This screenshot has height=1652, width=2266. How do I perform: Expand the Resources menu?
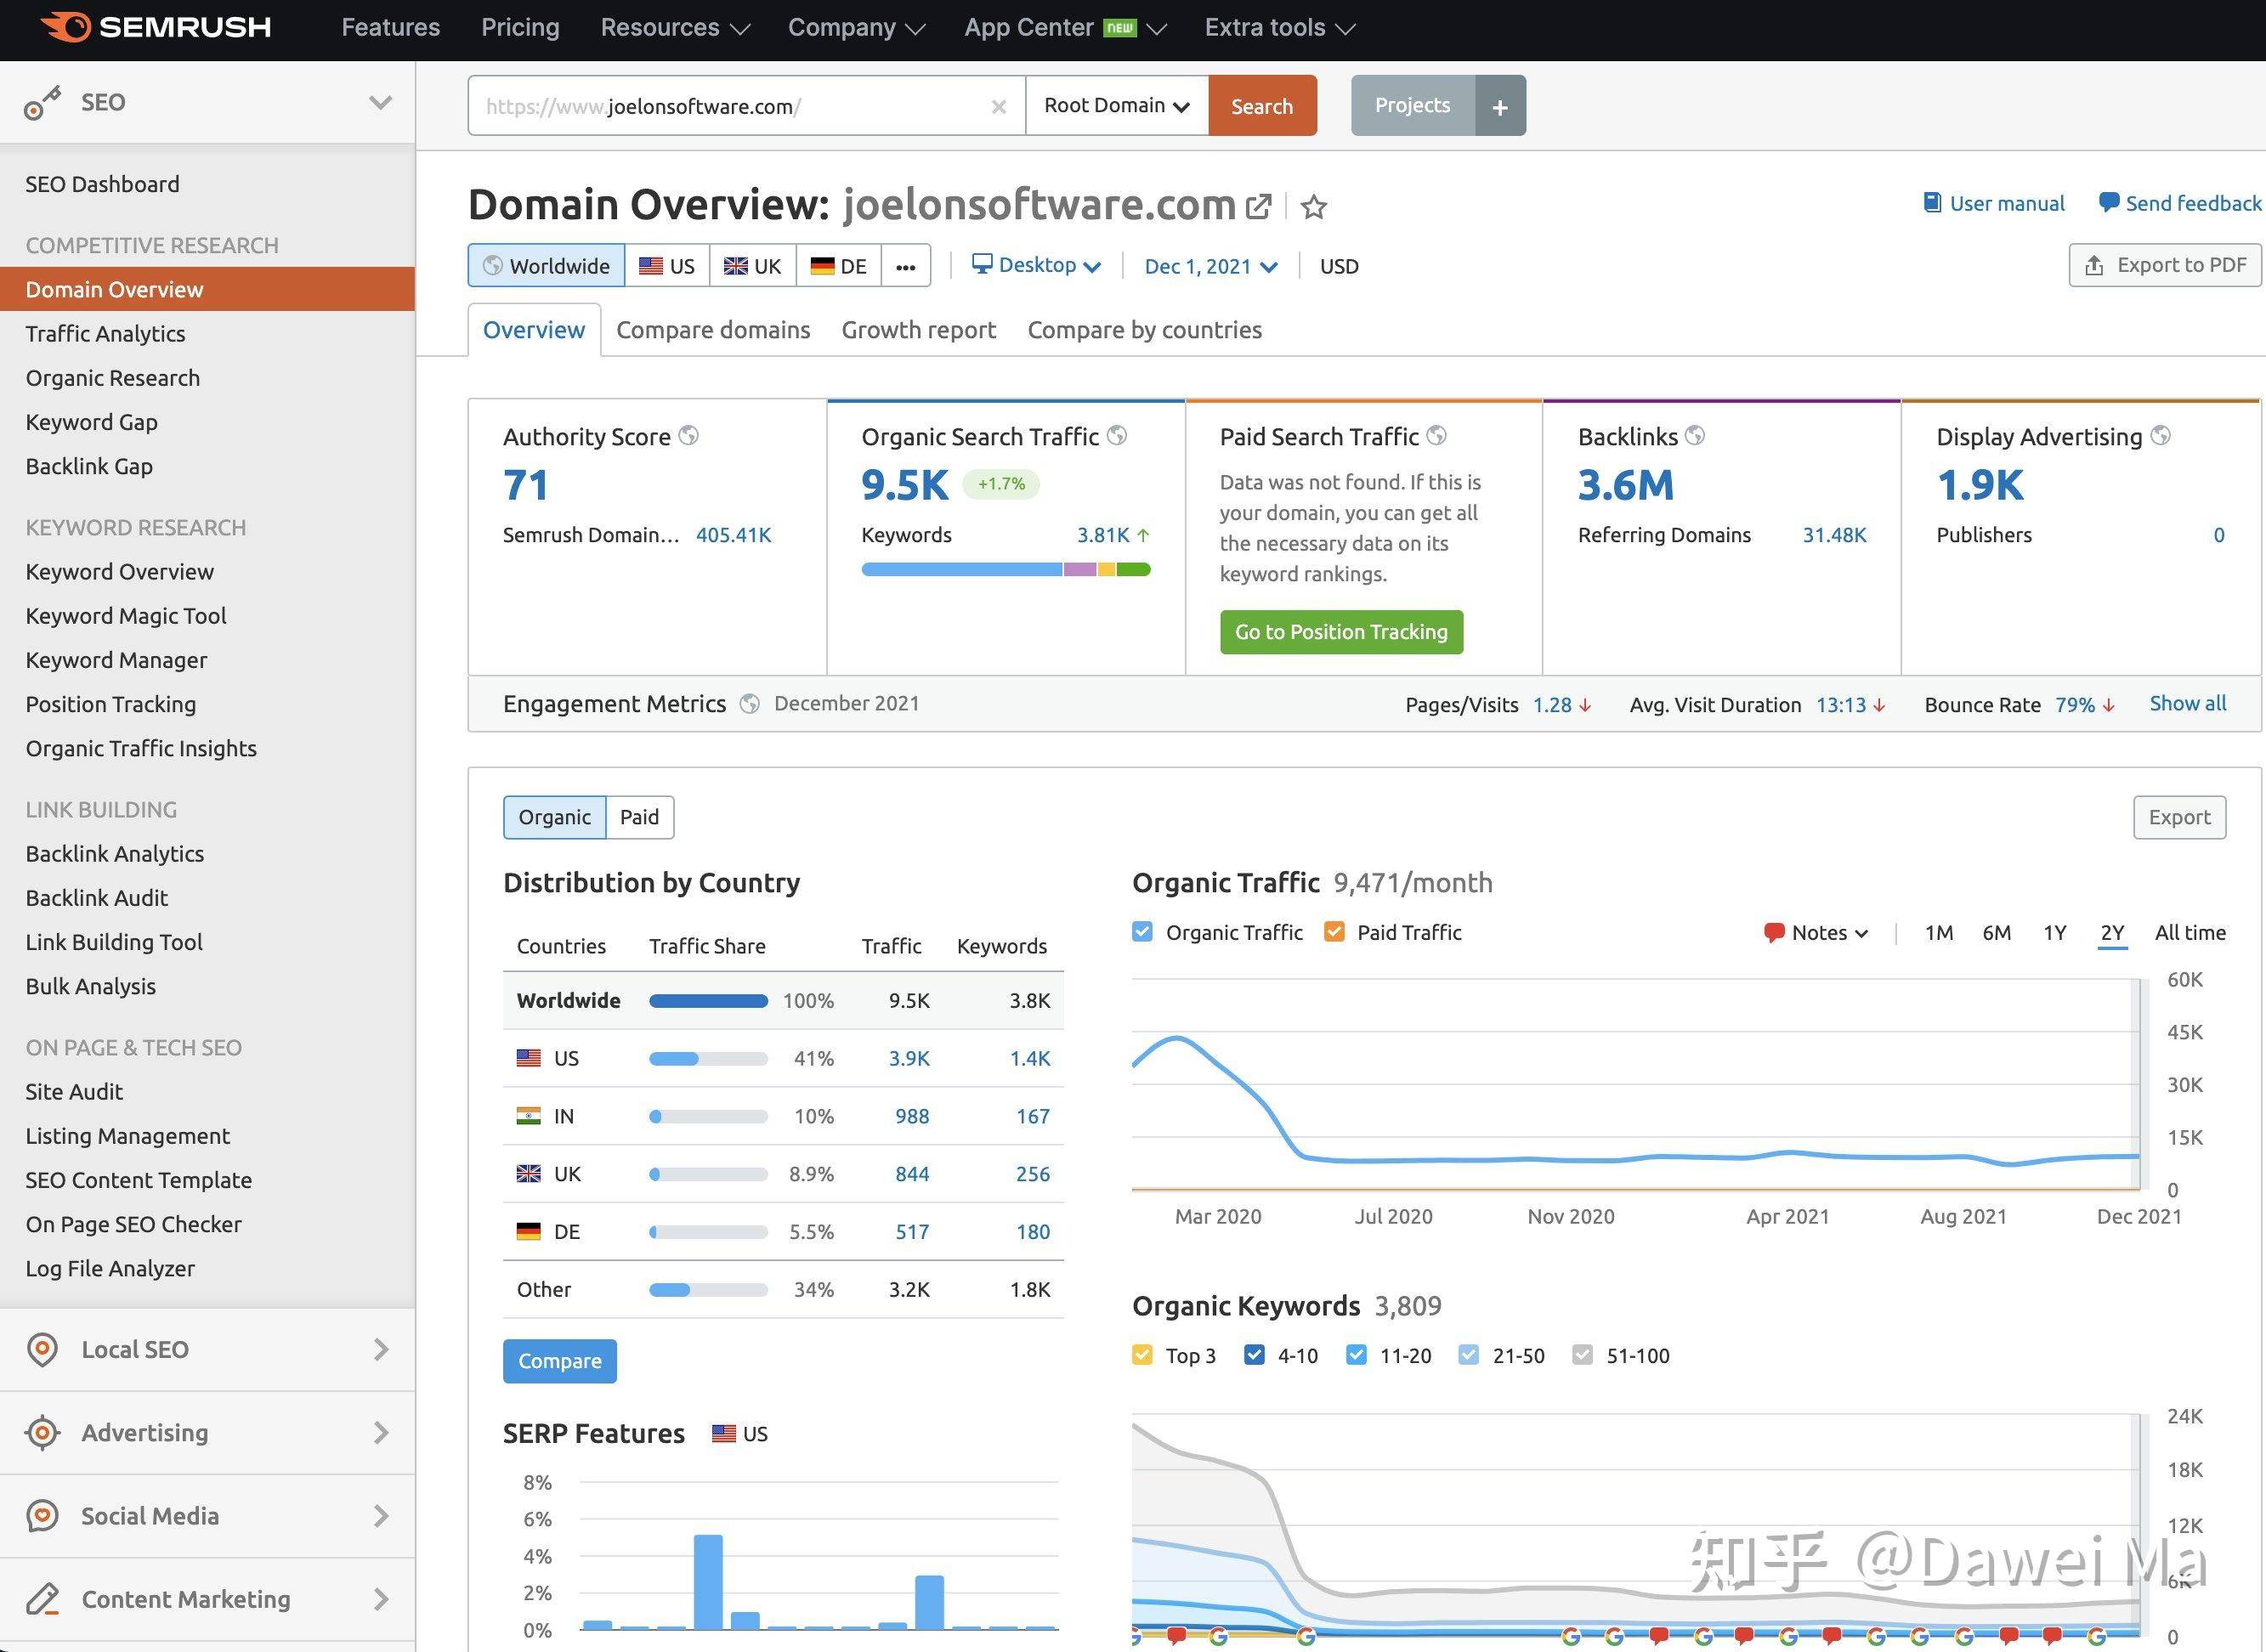tap(675, 28)
